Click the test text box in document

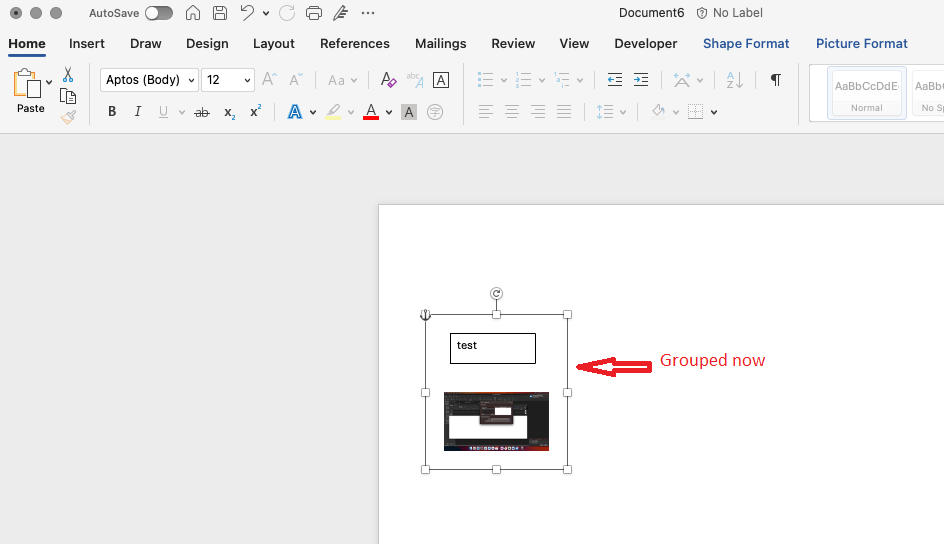coord(492,348)
